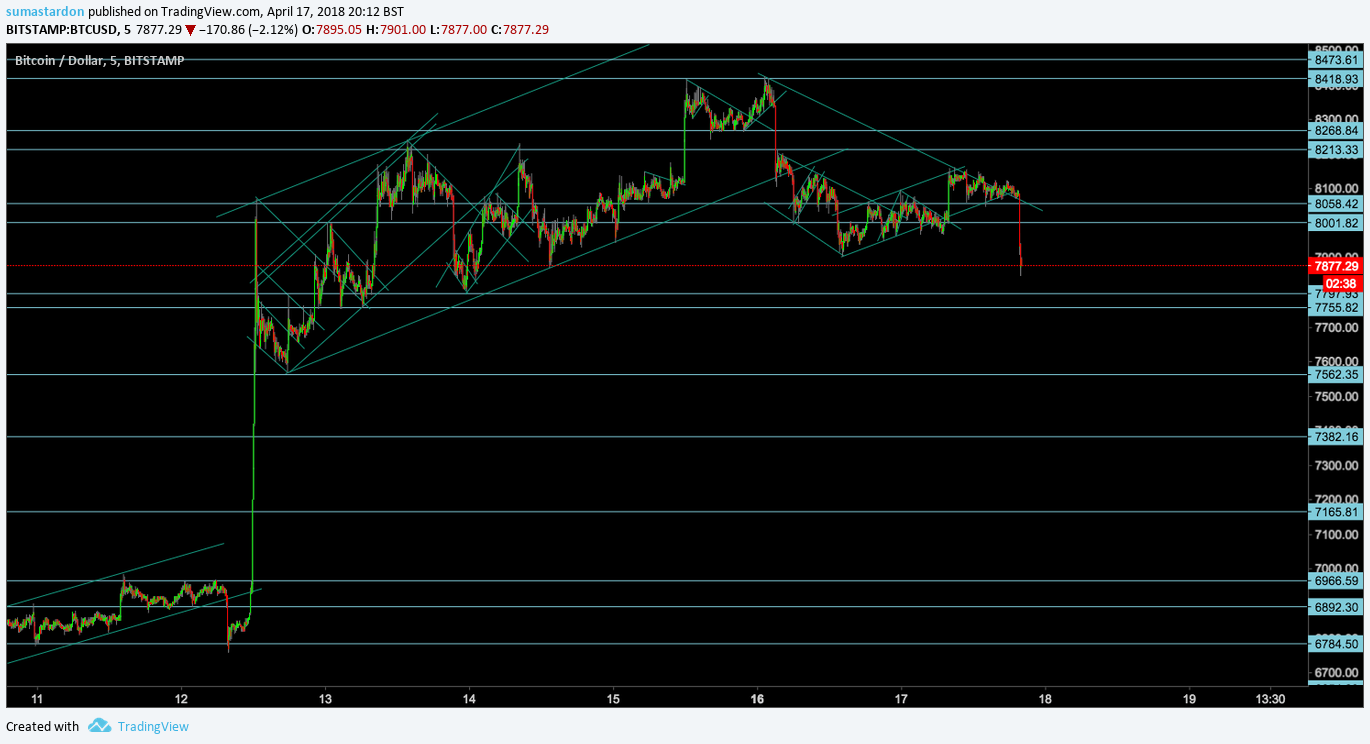Click the 8268.84 price level label
This screenshot has height=744, width=1370.
(1335, 131)
